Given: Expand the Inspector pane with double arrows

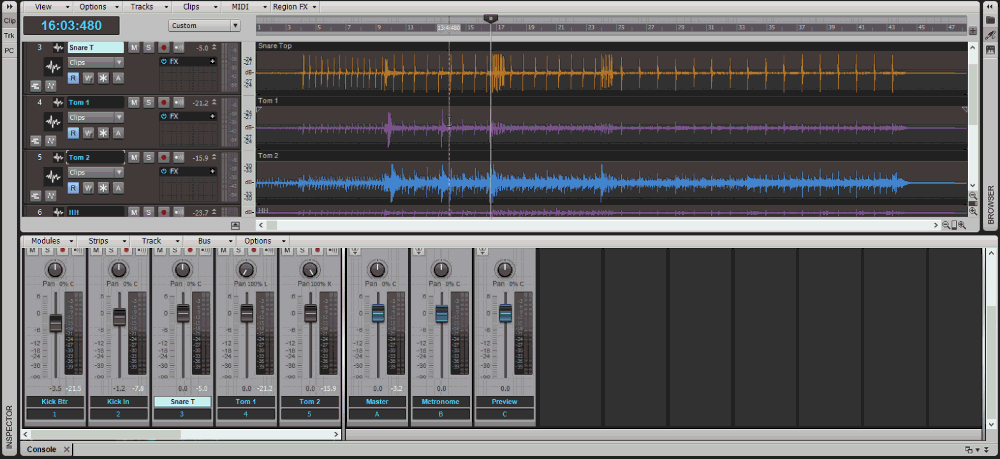Looking at the screenshot, I should tap(9, 6).
